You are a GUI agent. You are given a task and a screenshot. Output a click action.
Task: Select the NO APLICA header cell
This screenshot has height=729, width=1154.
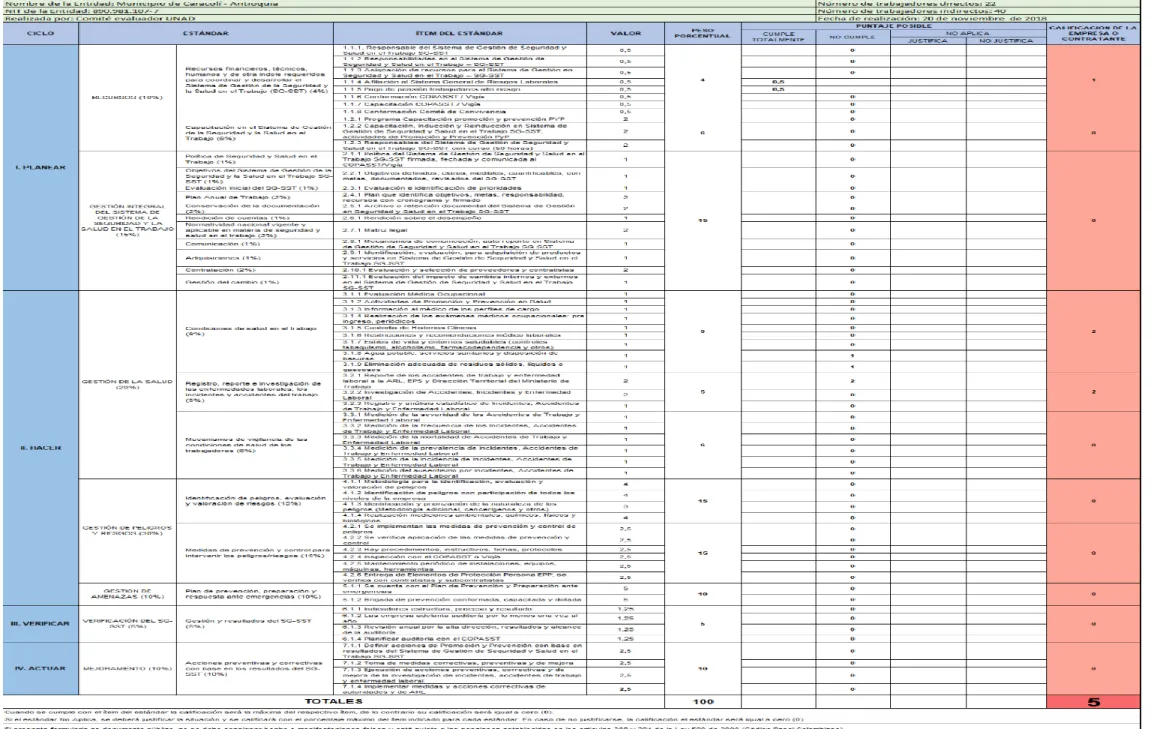[968, 33]
